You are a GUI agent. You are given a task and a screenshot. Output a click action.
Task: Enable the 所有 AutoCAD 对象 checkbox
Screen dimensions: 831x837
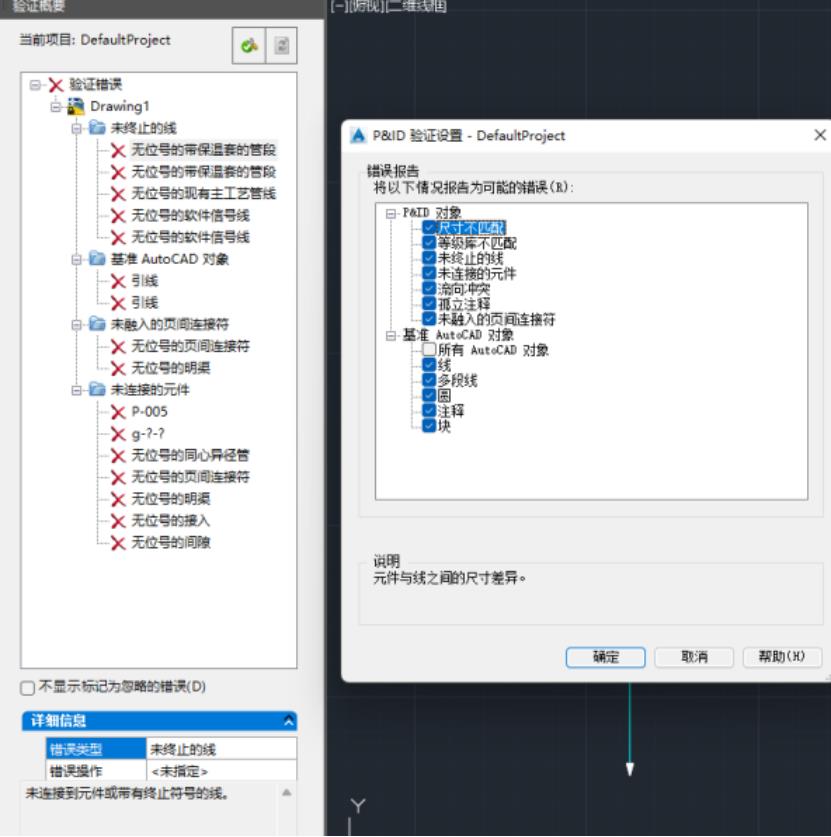pos(429,351)
